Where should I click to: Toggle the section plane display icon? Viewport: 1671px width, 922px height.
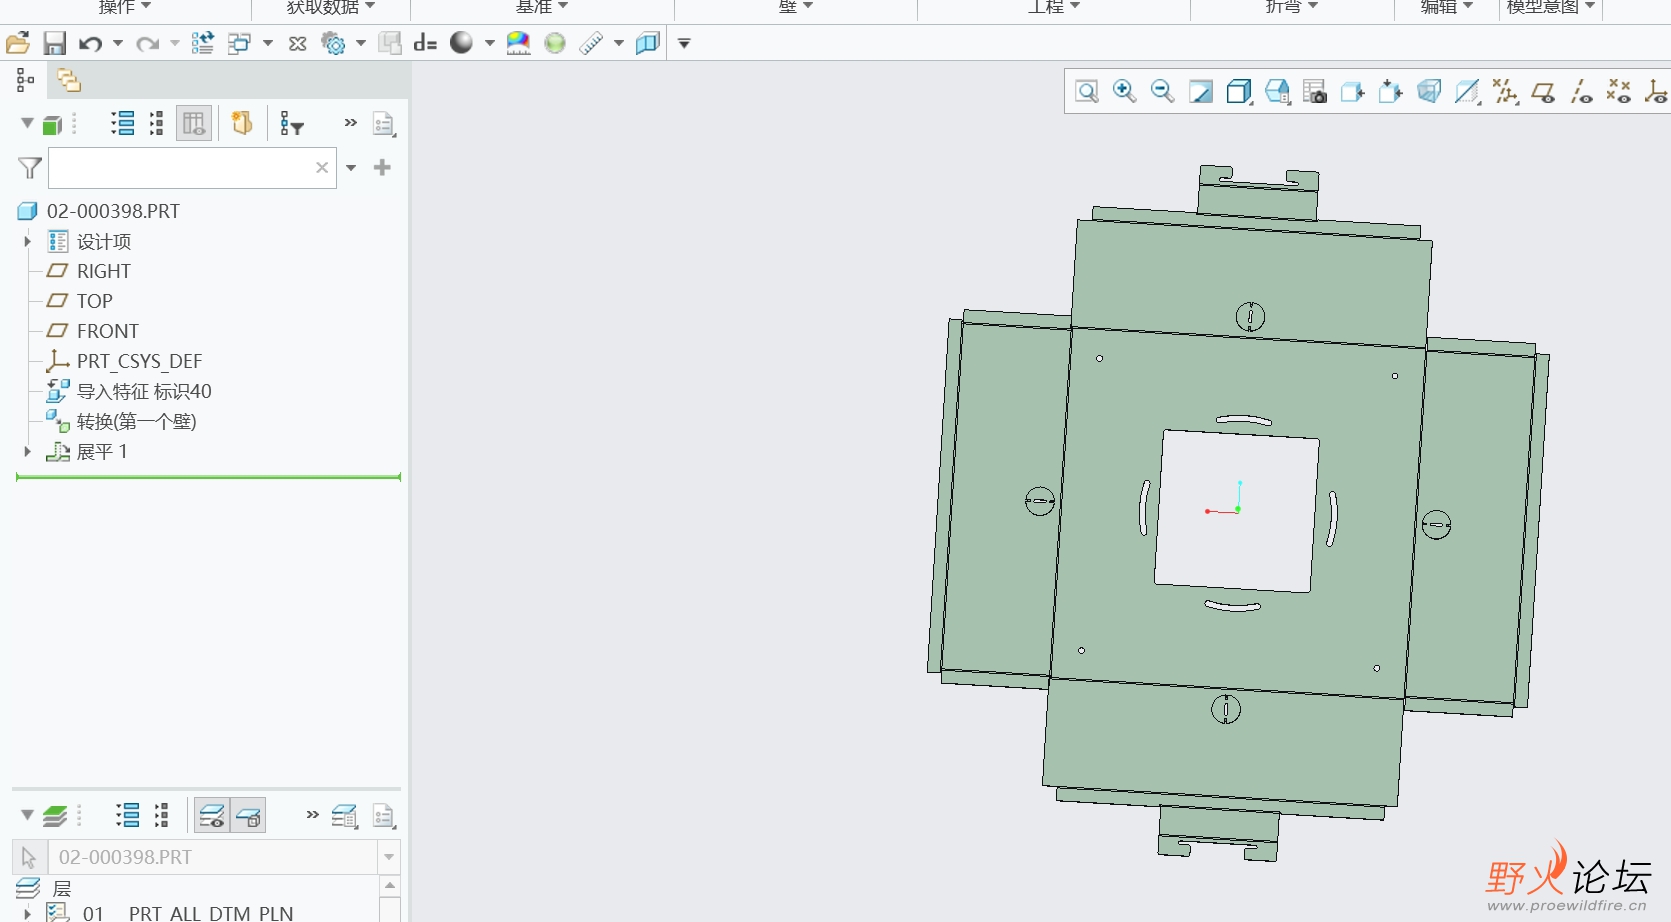click(1467, 92)
